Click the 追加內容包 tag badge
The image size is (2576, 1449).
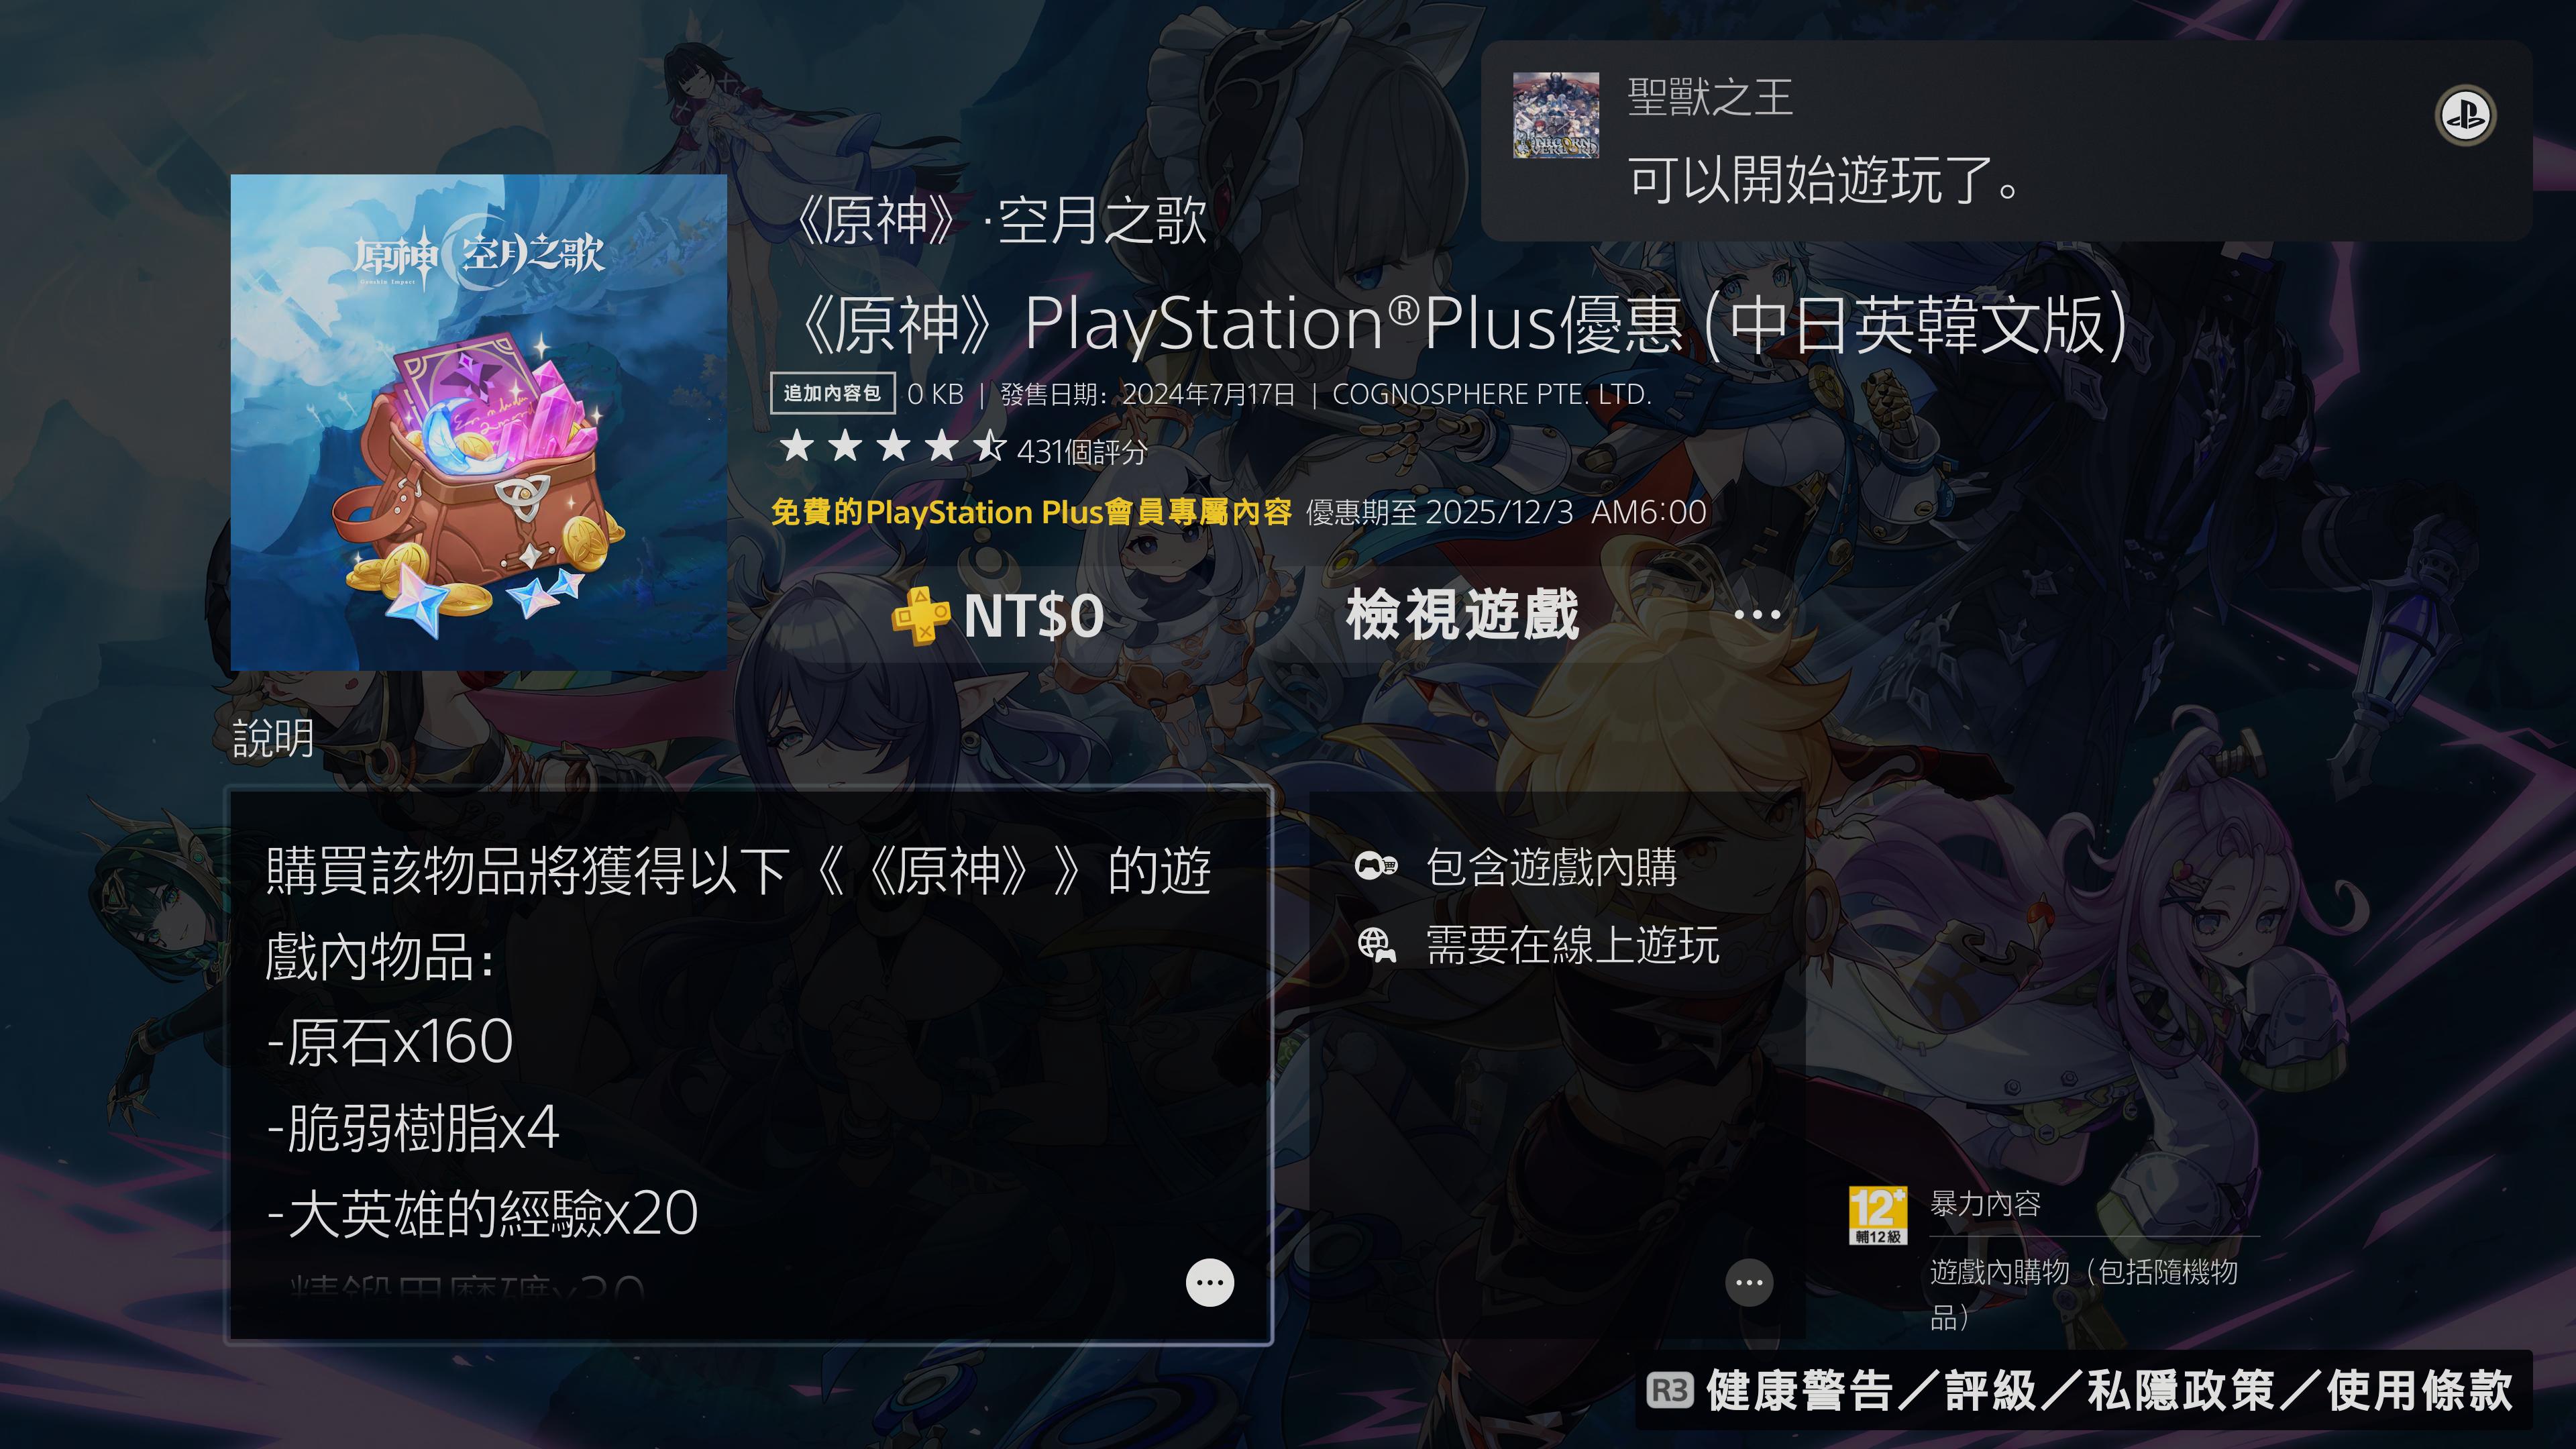tap(832, 393)
